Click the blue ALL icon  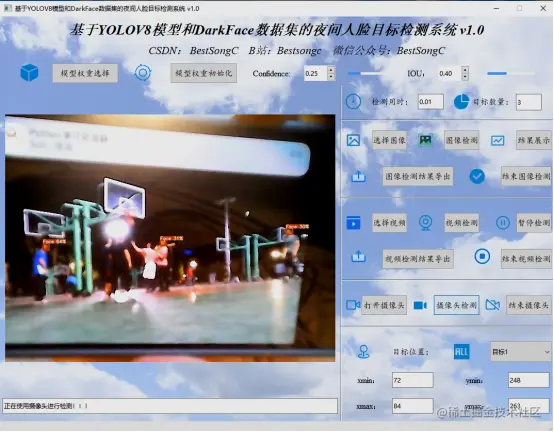pyautogui.click(x=461, y=352)
